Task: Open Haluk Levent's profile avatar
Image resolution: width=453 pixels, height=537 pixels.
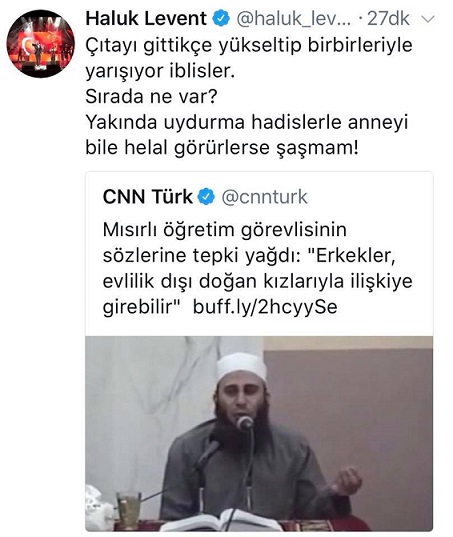Action: [x=40, y=43]
